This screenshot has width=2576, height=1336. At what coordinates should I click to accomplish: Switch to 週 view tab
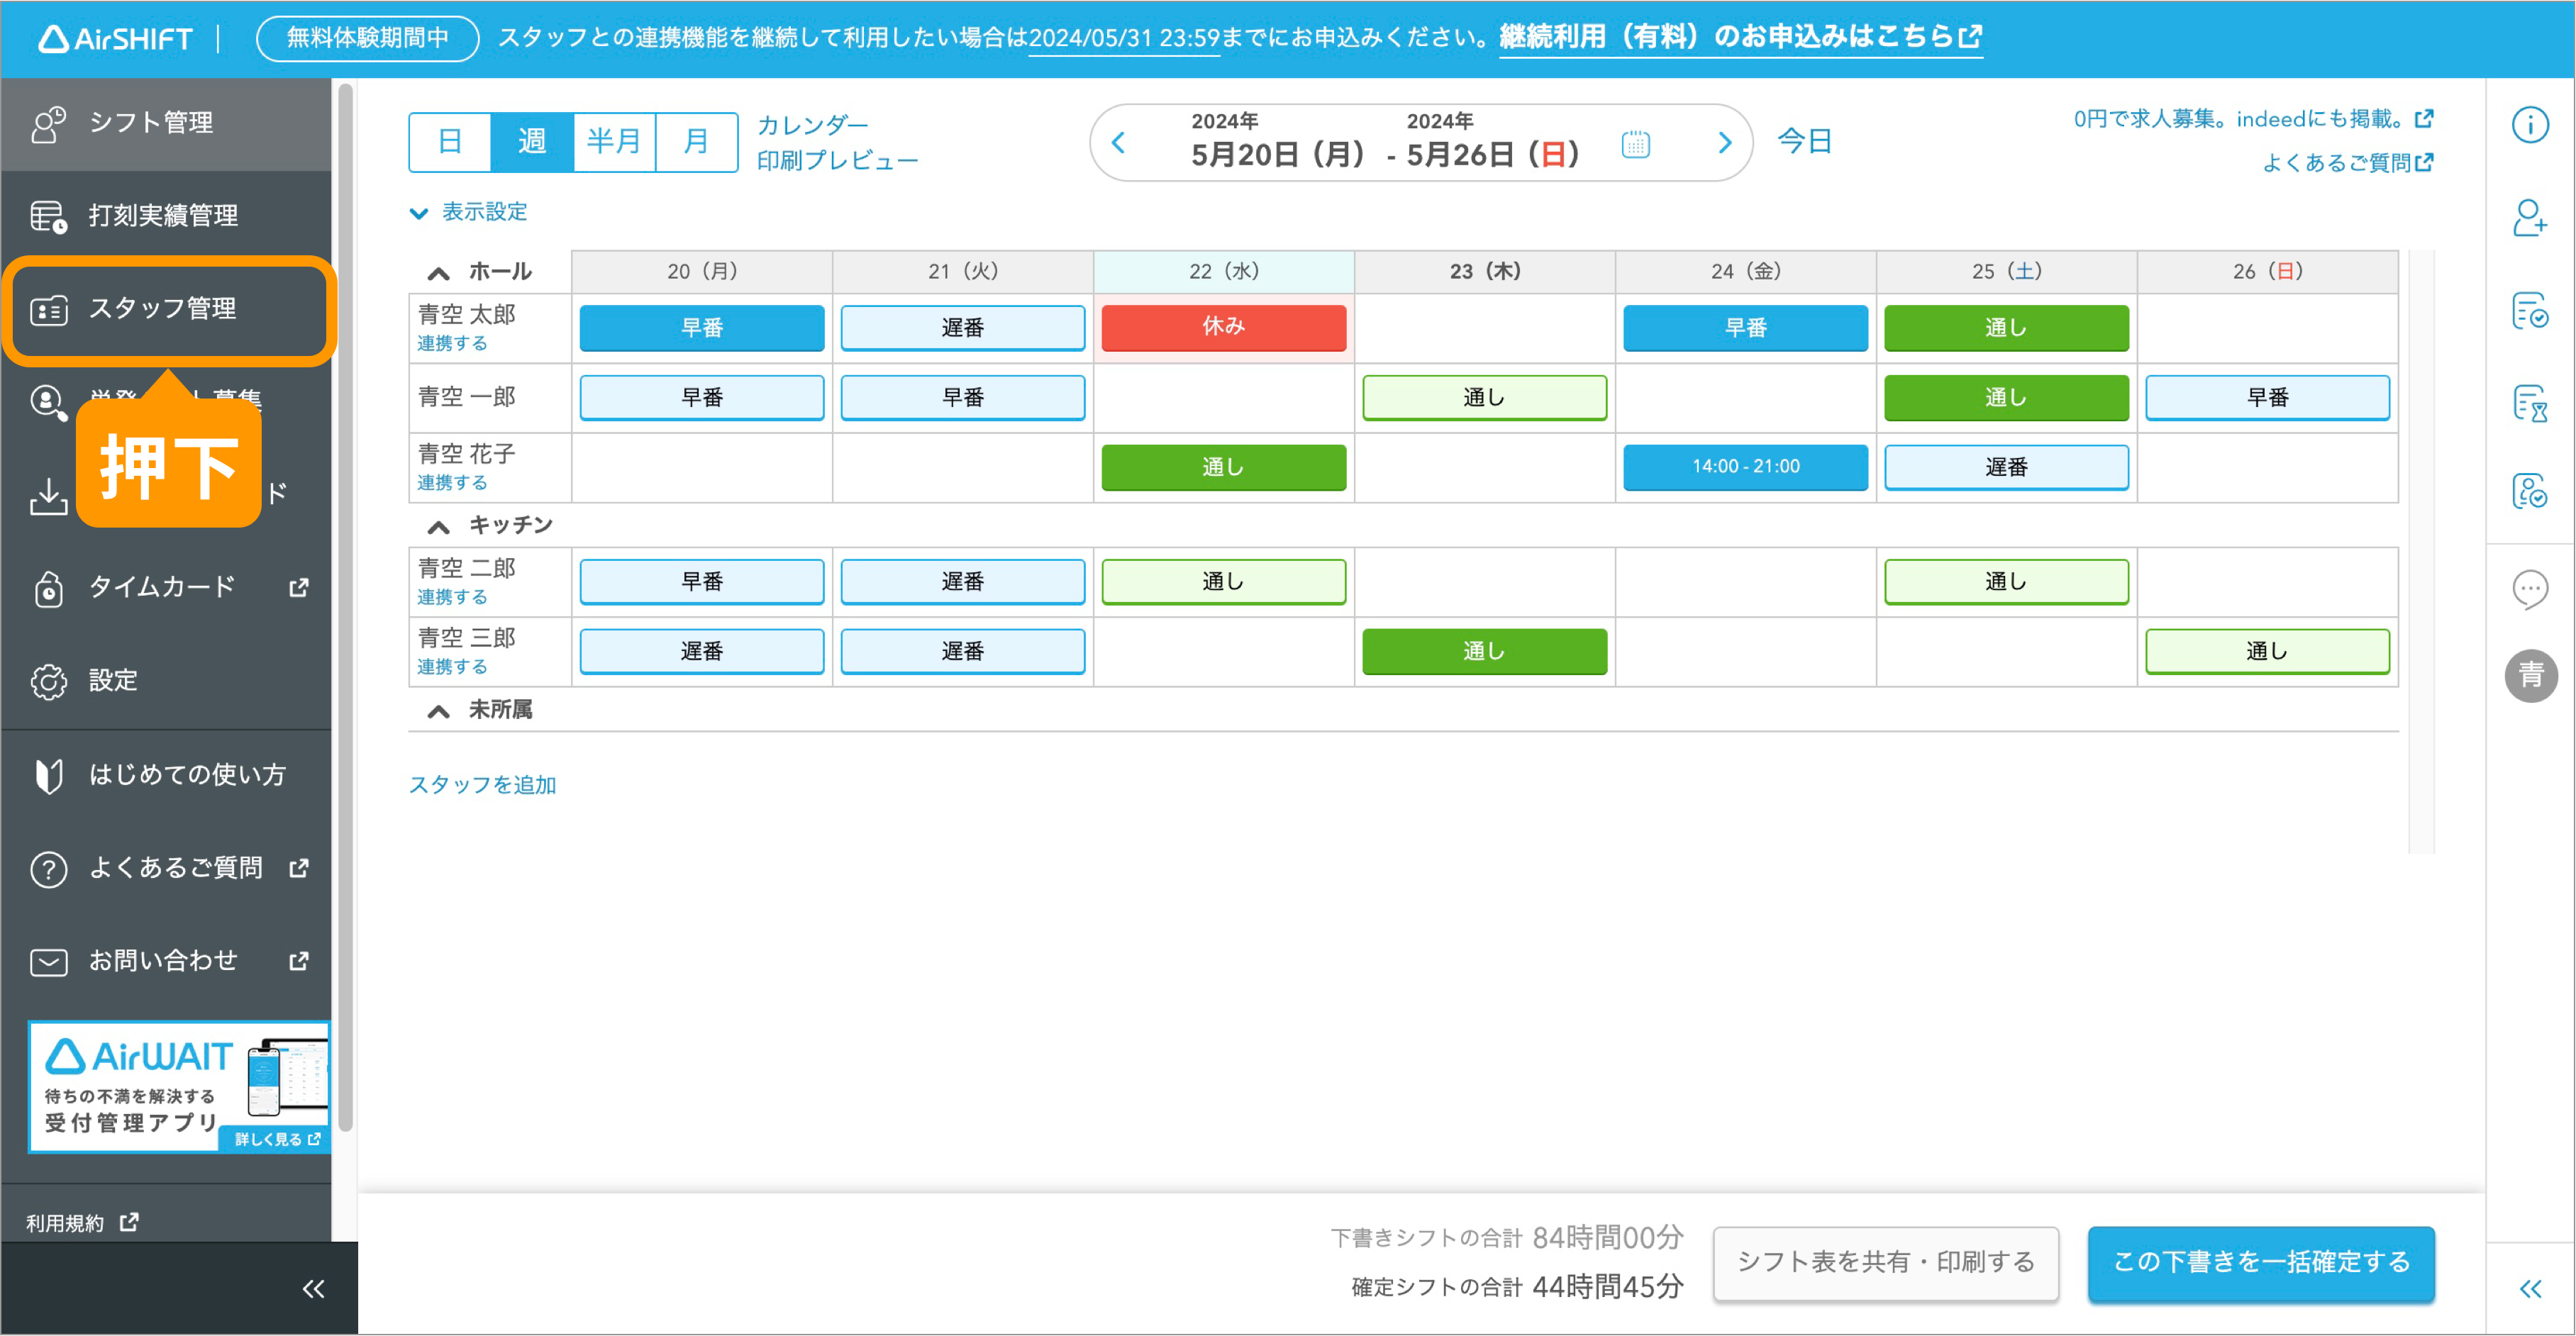pyautogui.click(x=532, y=142)
